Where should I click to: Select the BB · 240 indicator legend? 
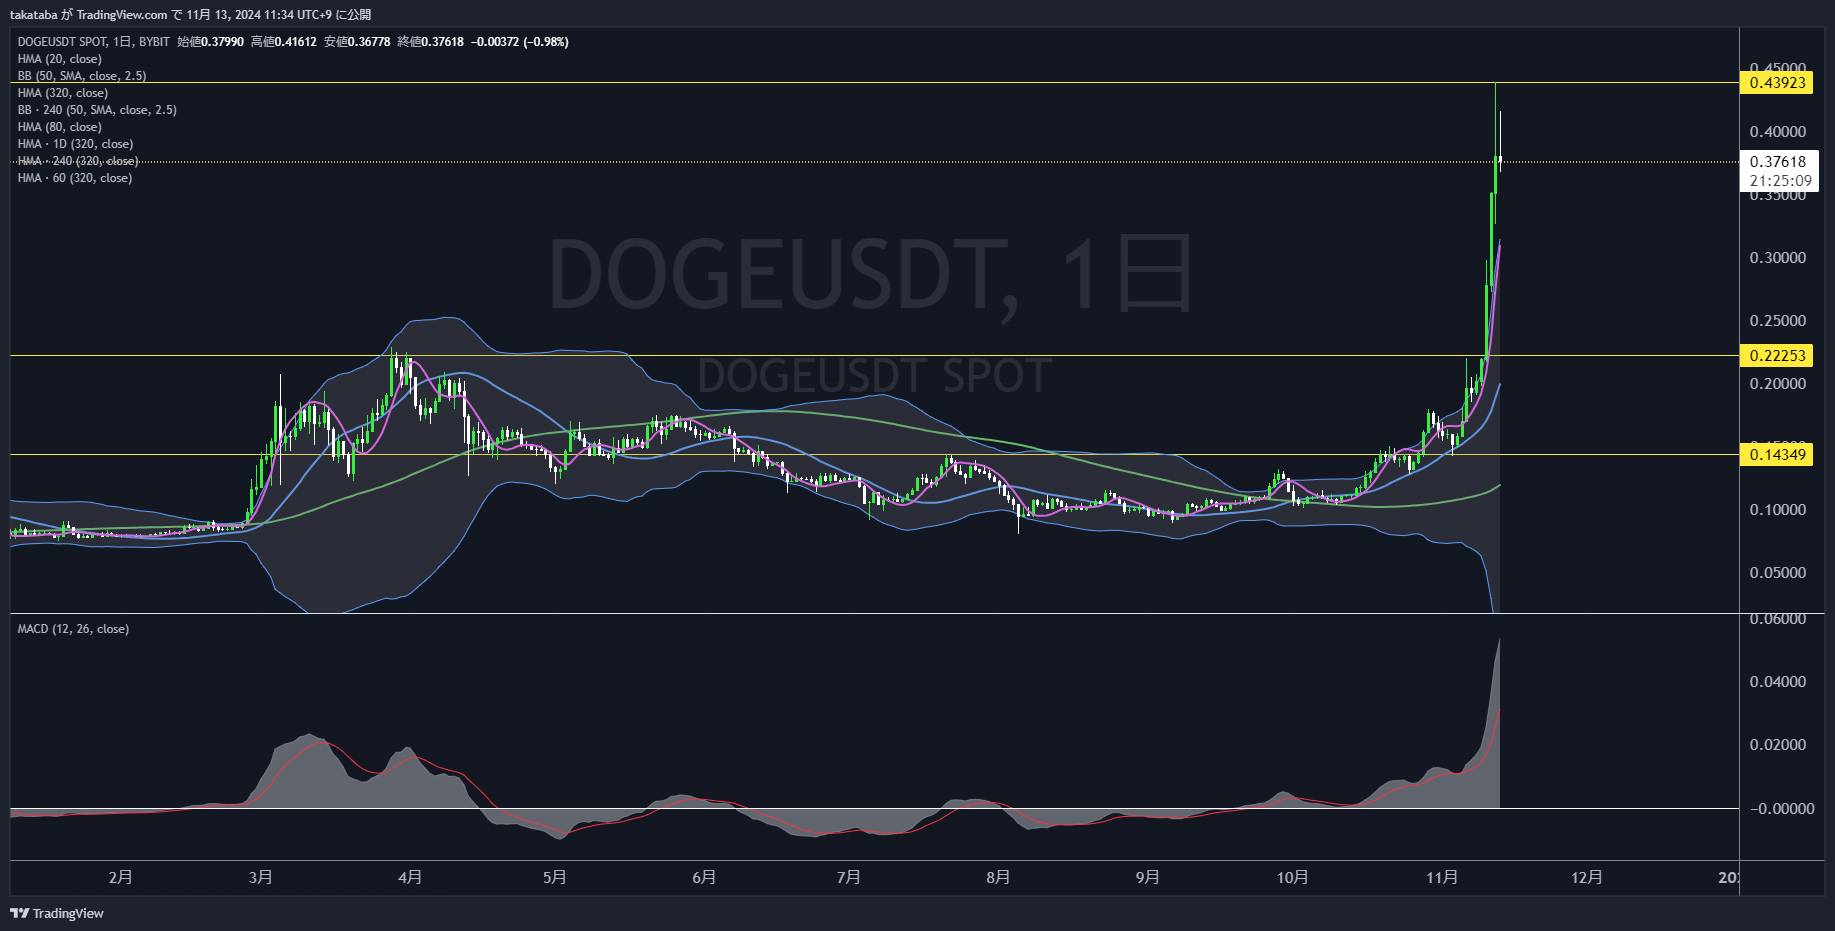[x=97, y=110]
